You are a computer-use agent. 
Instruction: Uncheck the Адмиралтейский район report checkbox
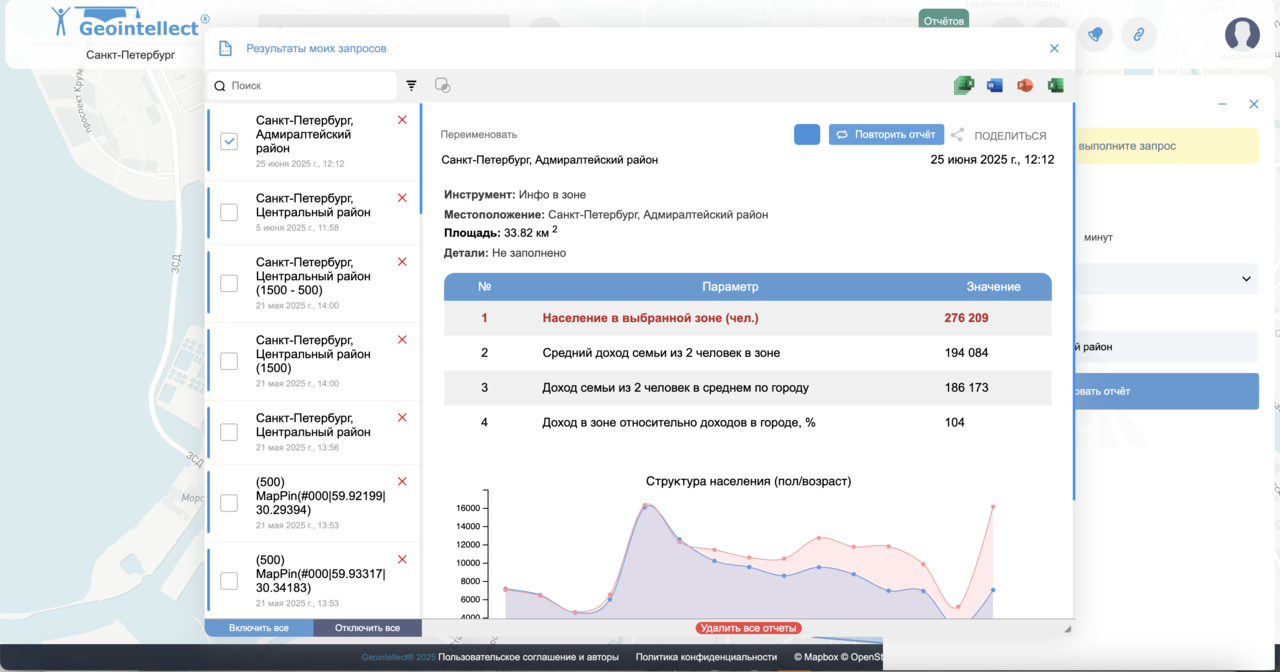(229, 142)
